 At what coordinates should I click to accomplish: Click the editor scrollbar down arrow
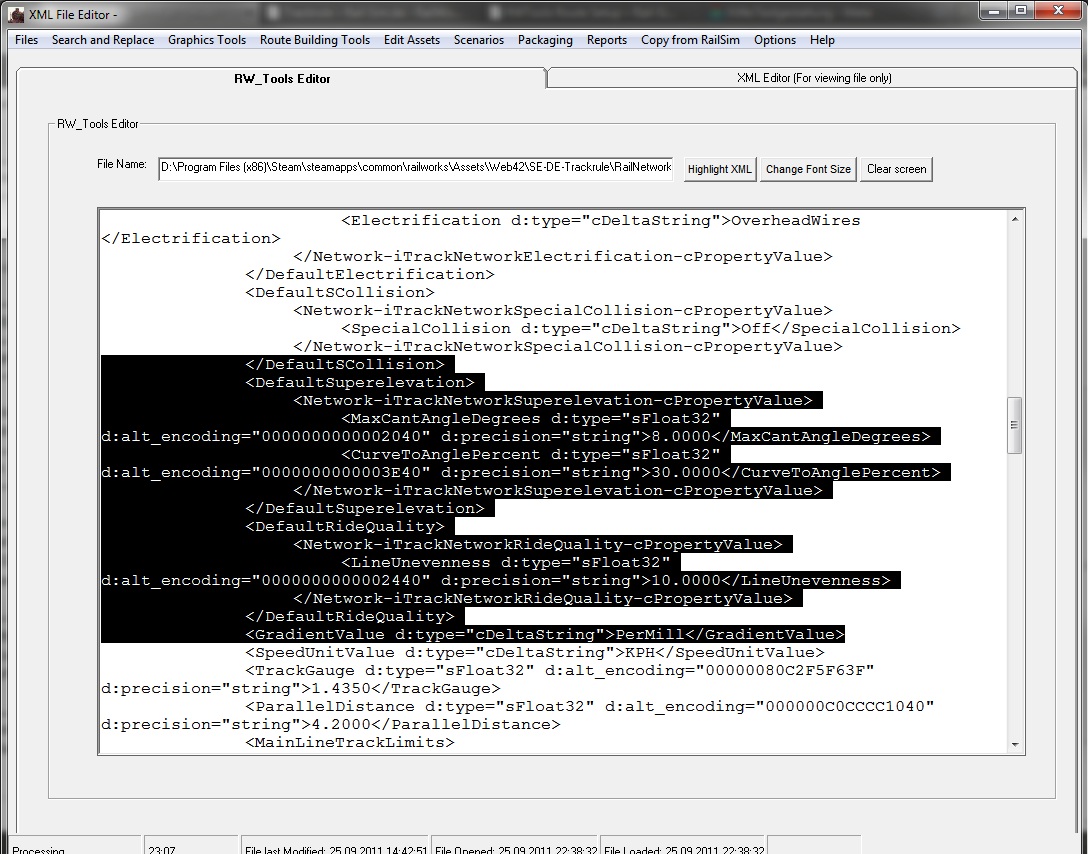(1014, 744)
